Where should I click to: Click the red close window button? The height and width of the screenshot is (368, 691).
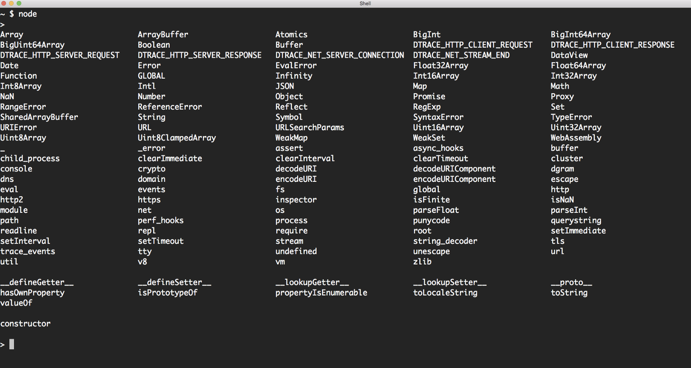(4, 3)
